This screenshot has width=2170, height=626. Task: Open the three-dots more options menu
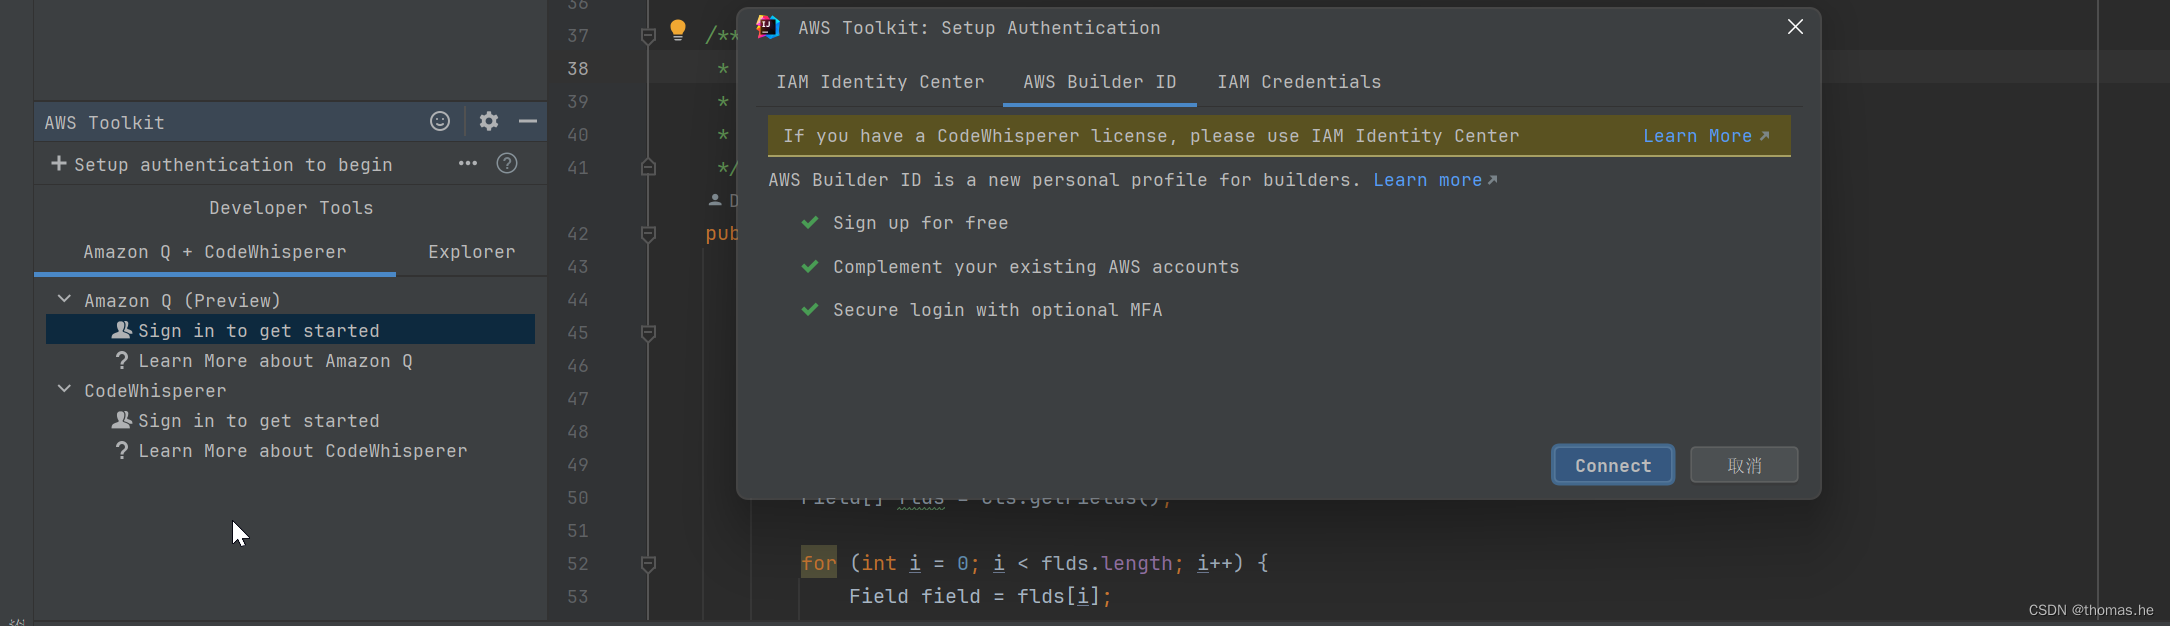point(468,163)
